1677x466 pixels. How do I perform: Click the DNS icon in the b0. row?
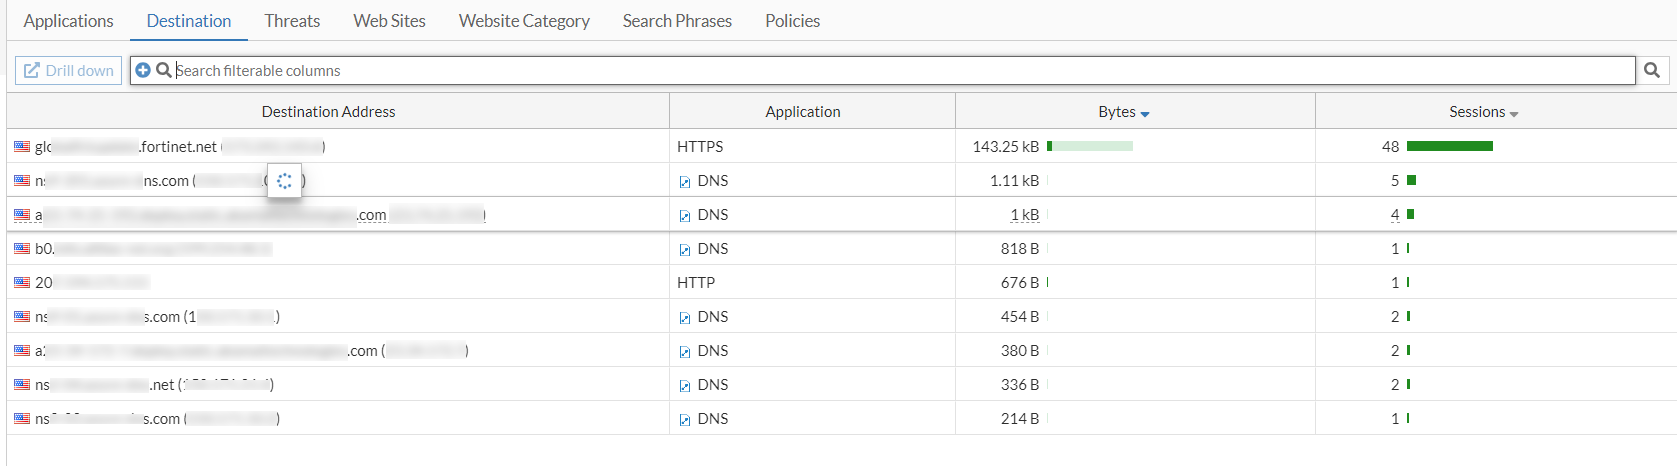point(685,250)
